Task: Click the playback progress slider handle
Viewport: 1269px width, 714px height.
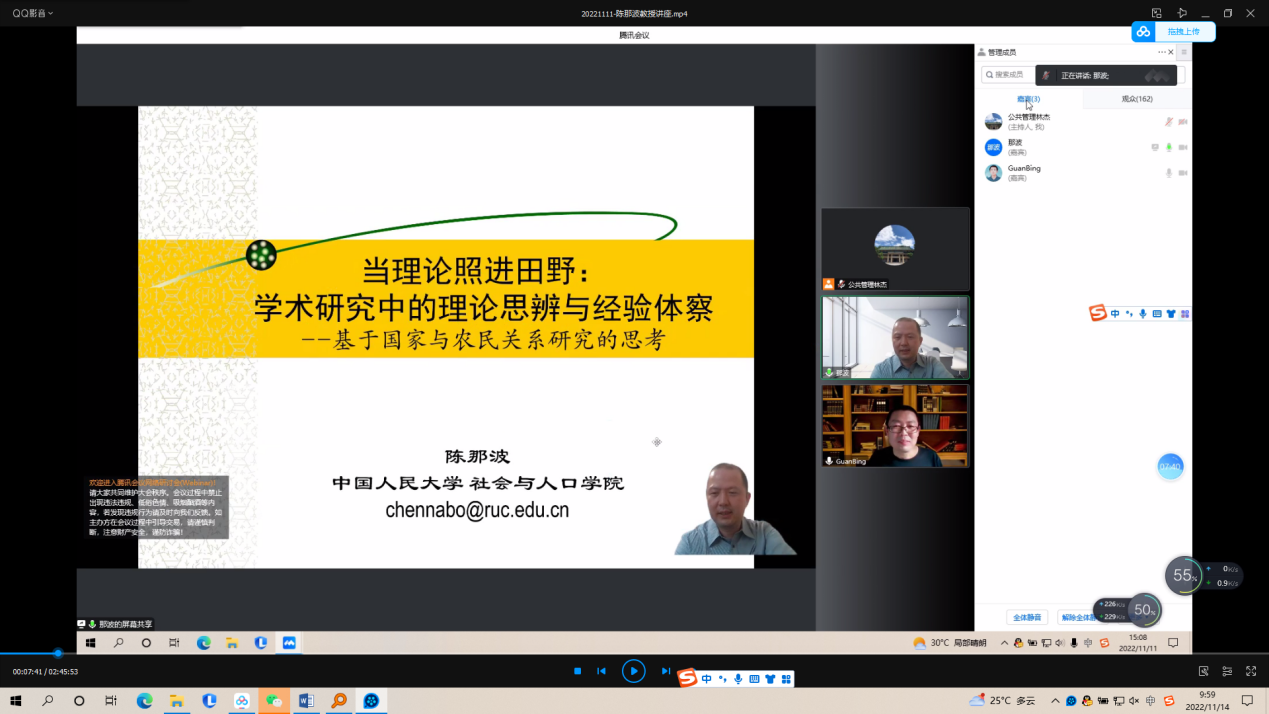Action: (x=58, y=653)
